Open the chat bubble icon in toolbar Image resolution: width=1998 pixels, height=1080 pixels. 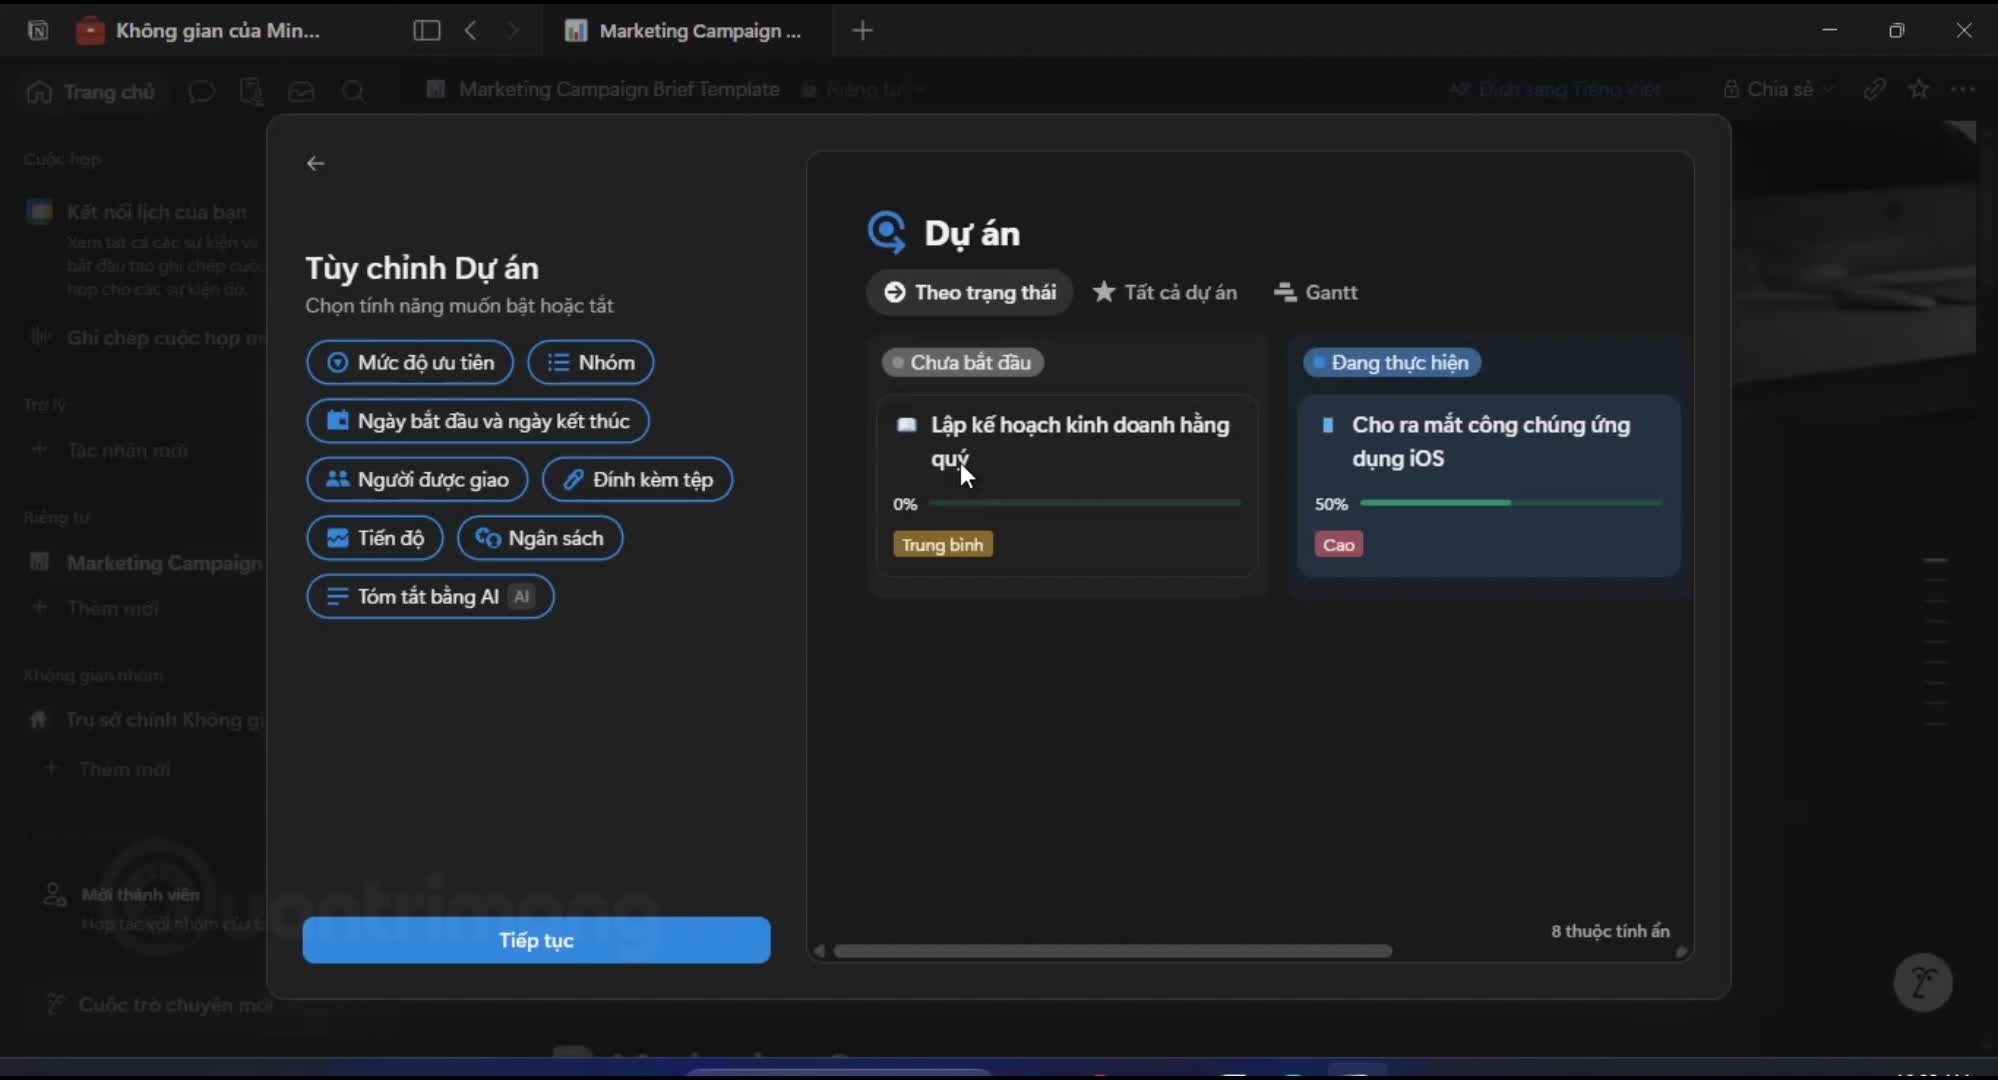point(201,91)
